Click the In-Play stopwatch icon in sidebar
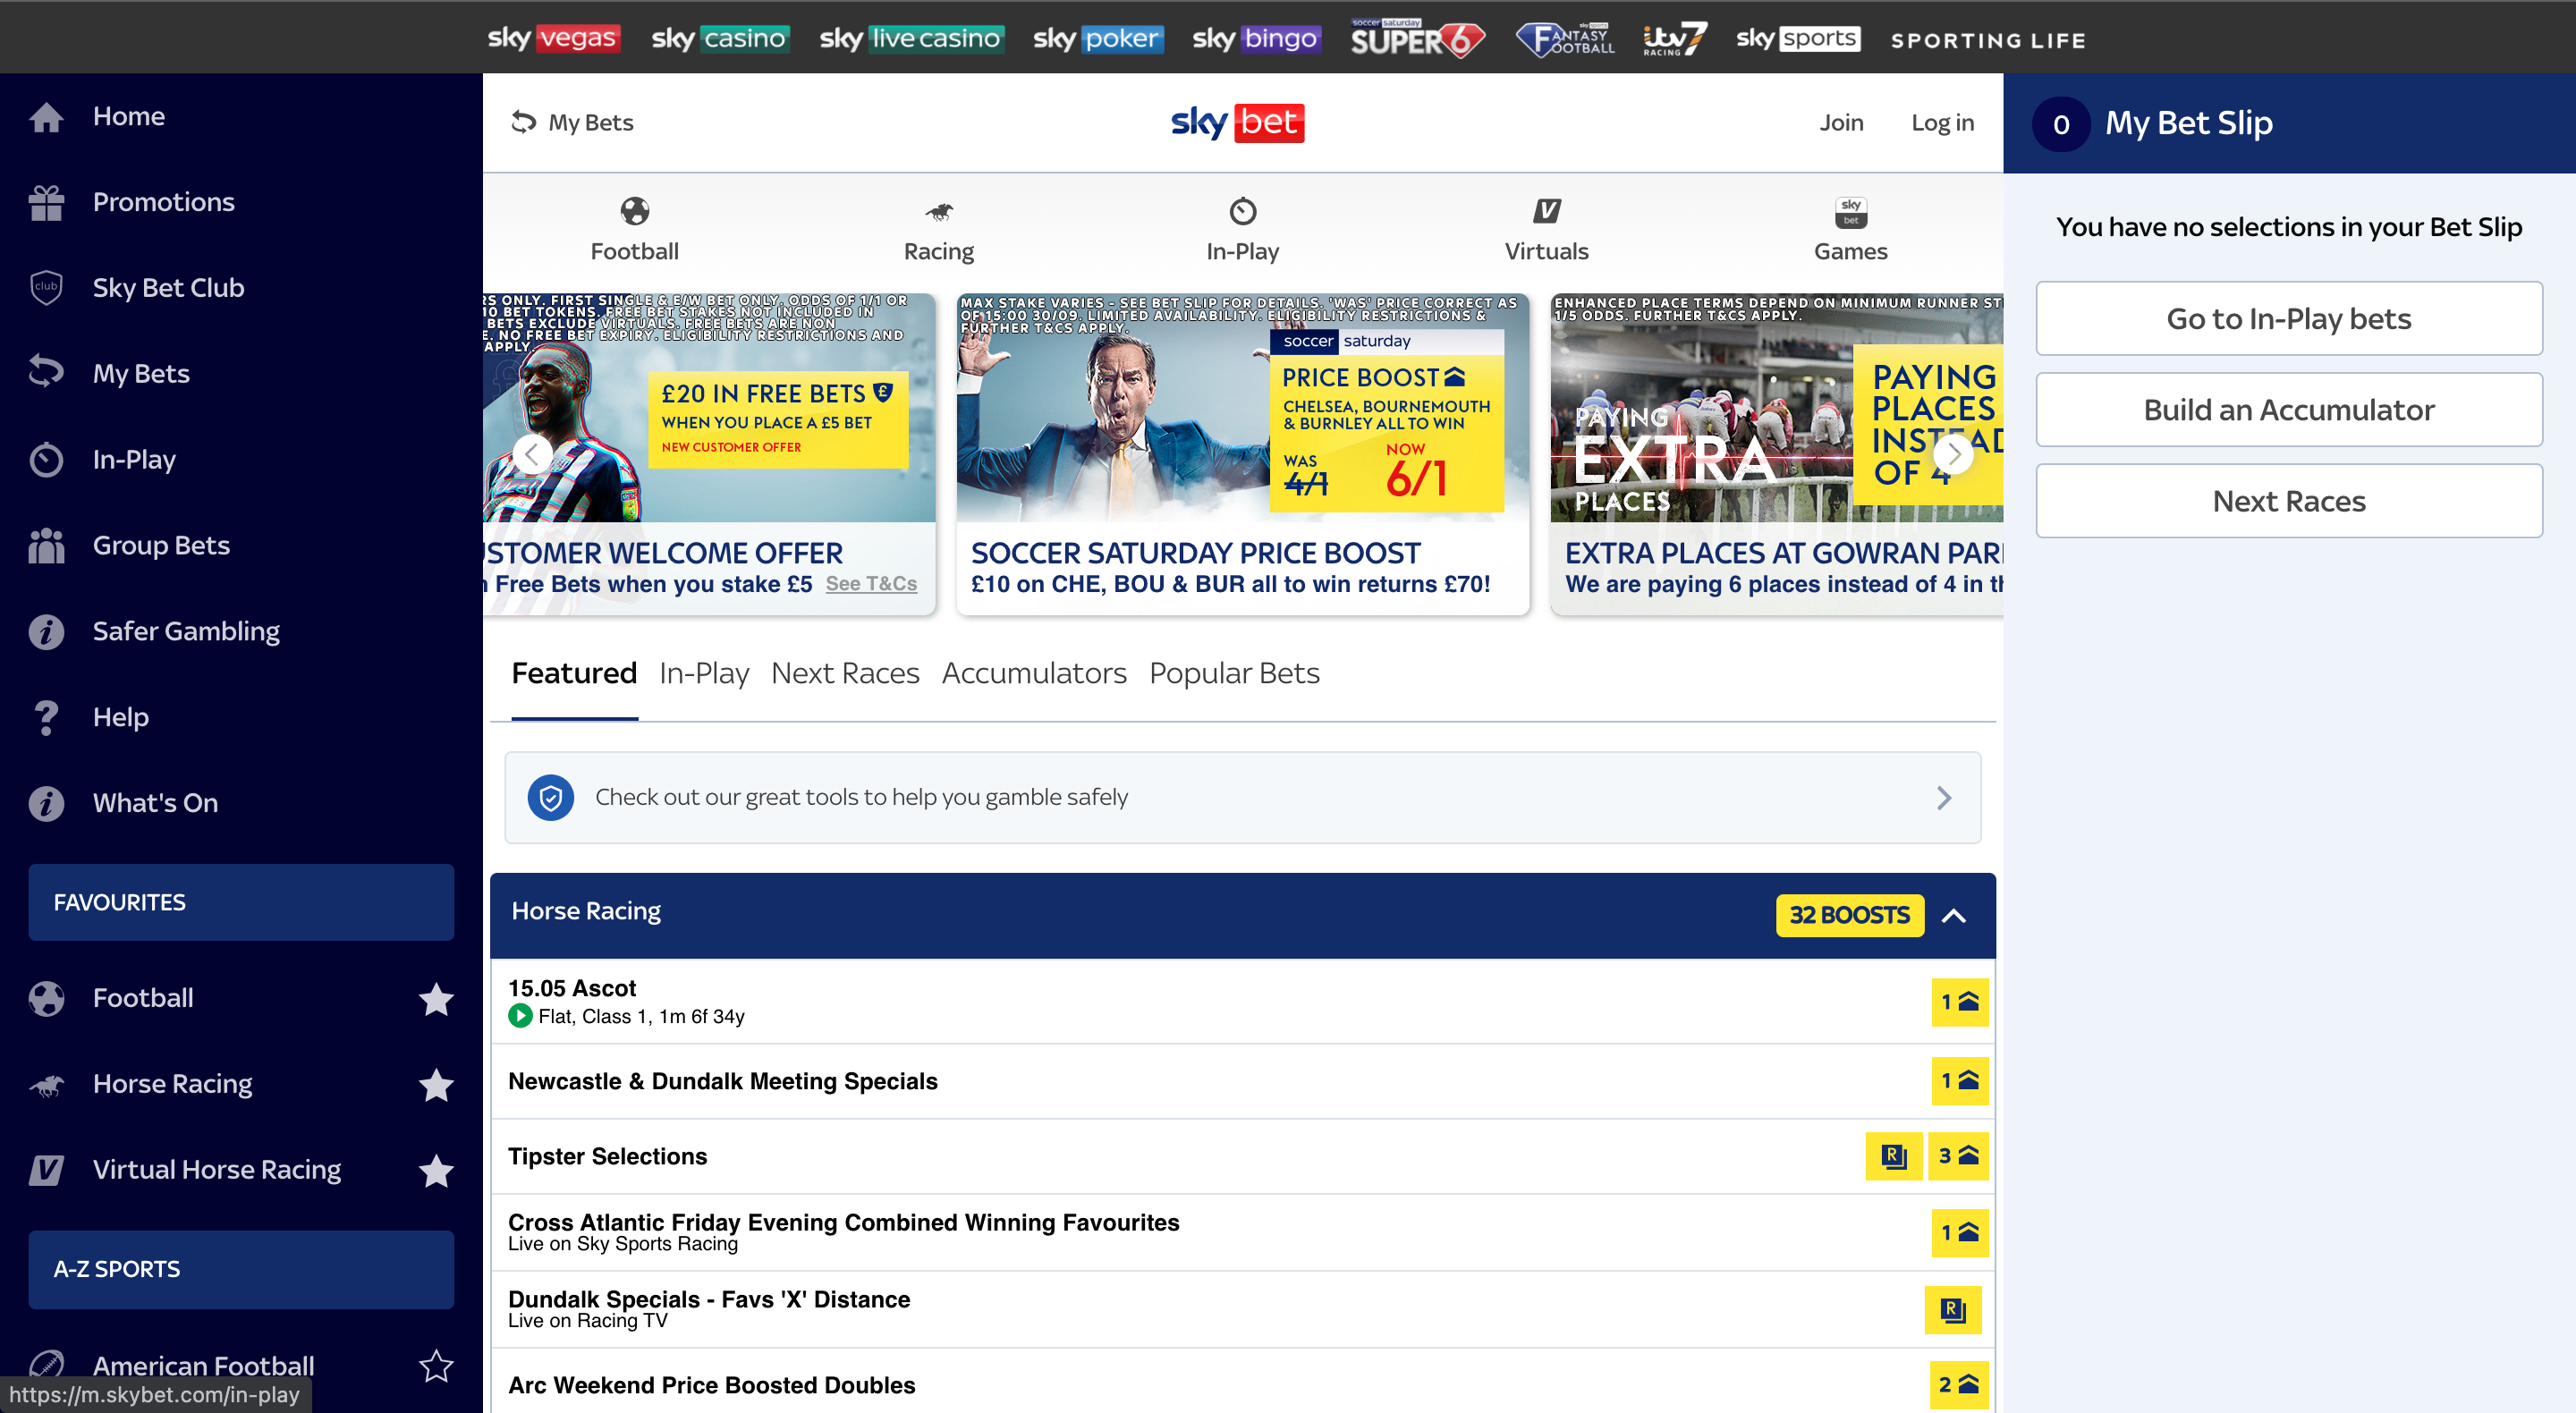 [46, 460]
